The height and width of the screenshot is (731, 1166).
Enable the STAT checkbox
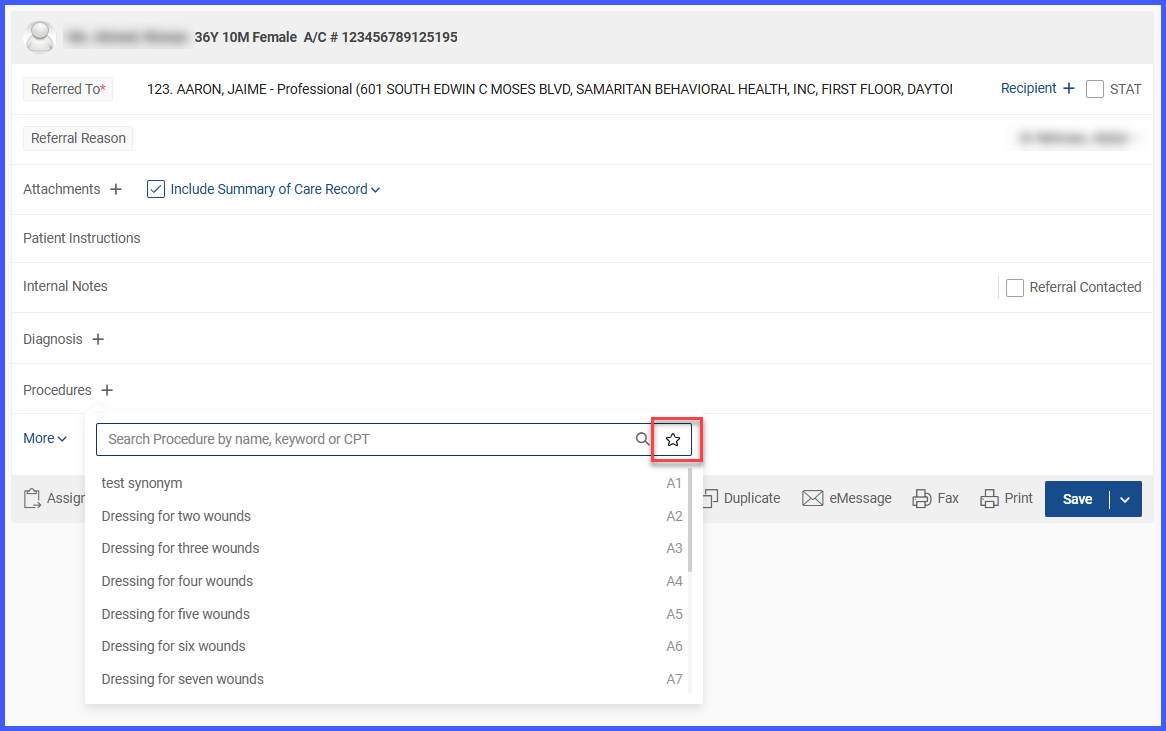tap(1095, 89)
